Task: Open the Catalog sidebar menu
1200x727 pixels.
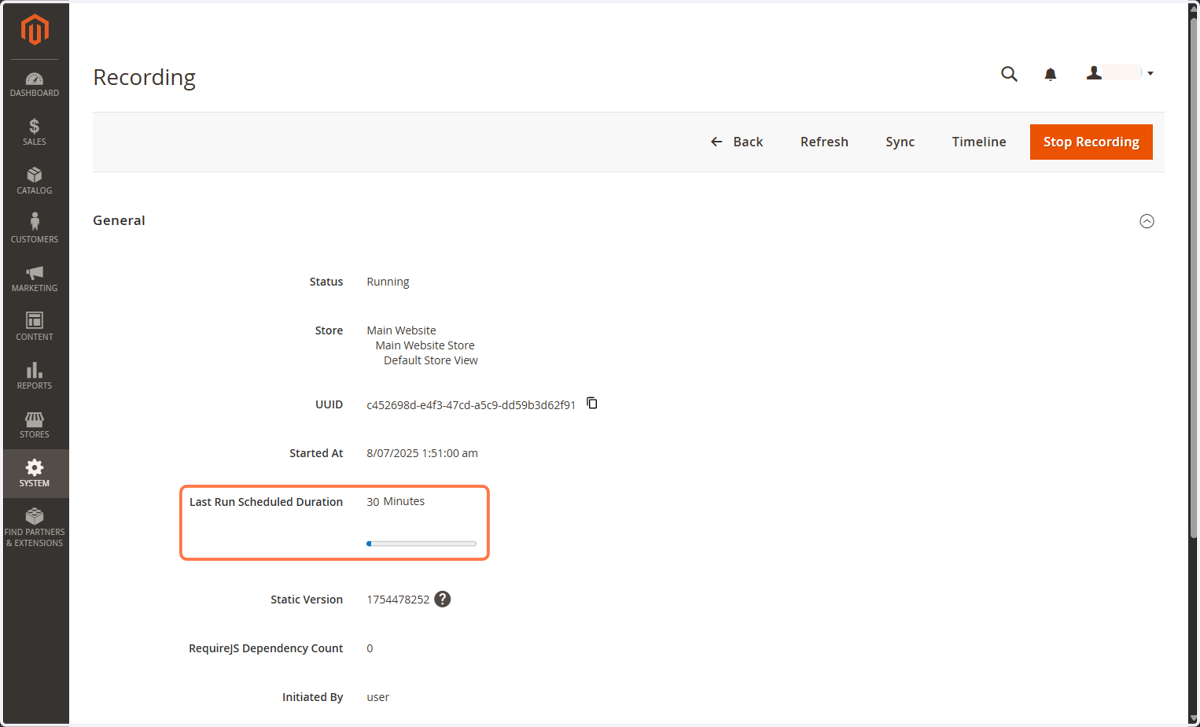Action: pos(35,182)
